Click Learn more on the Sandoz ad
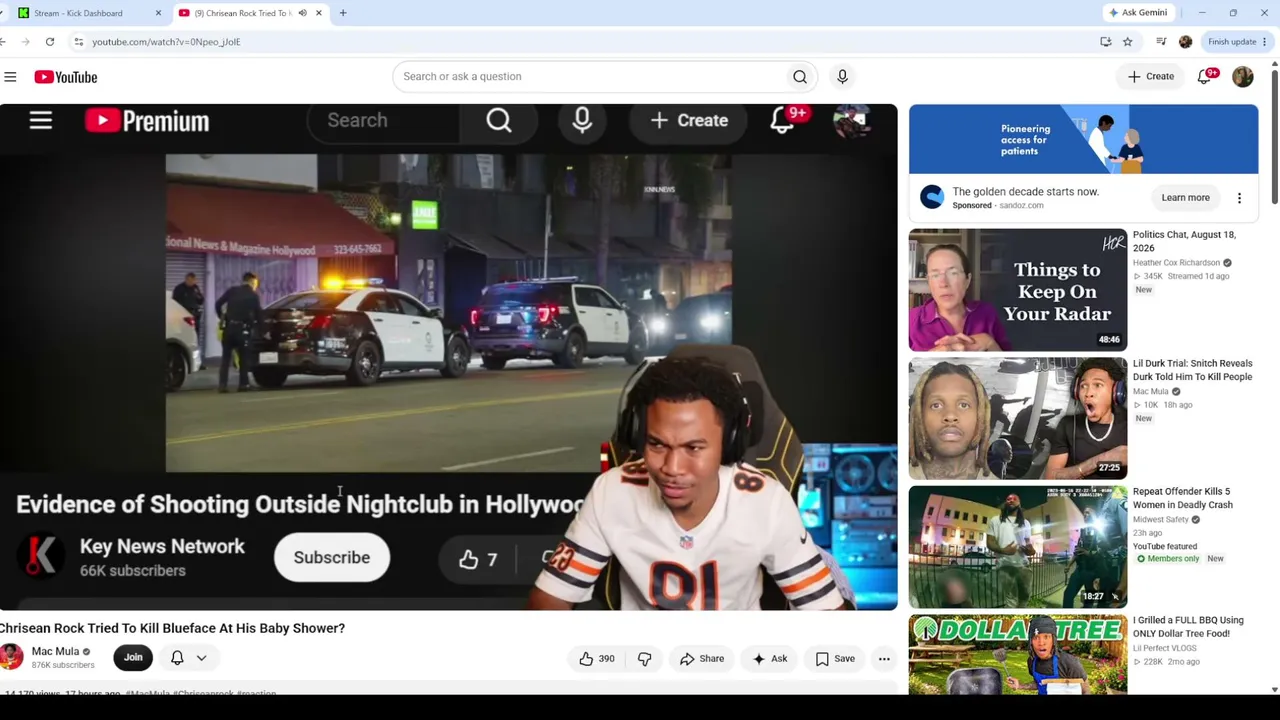1280x720 pixels. [x=1185, y=197]
